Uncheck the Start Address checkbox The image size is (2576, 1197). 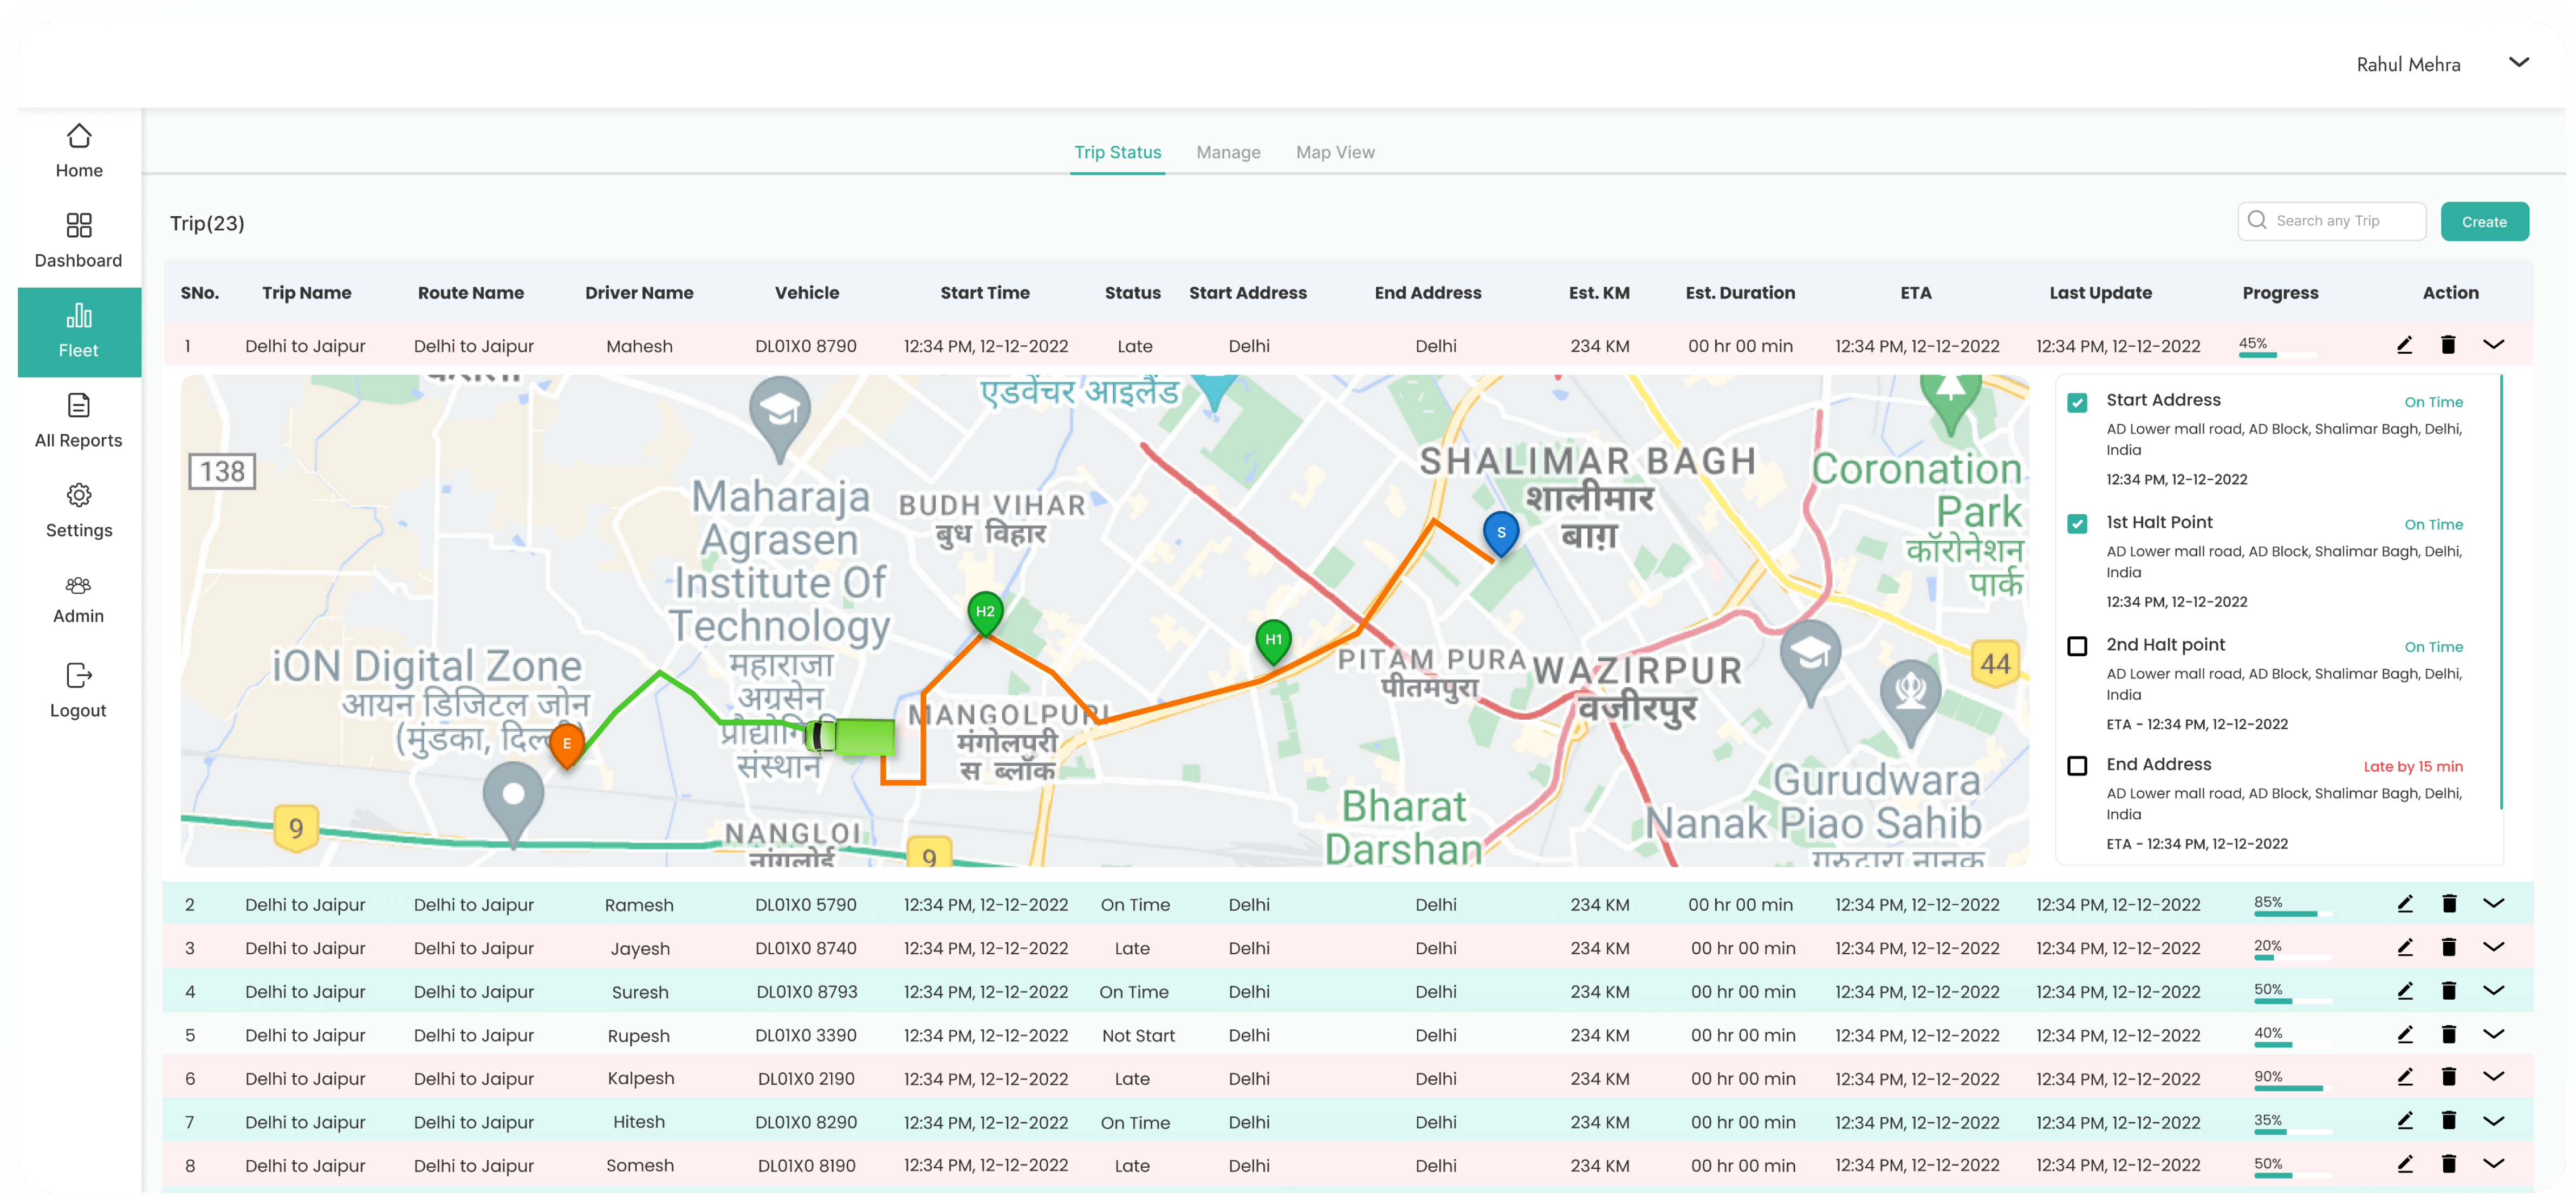pyautogui.click(x=2079, y=402)
